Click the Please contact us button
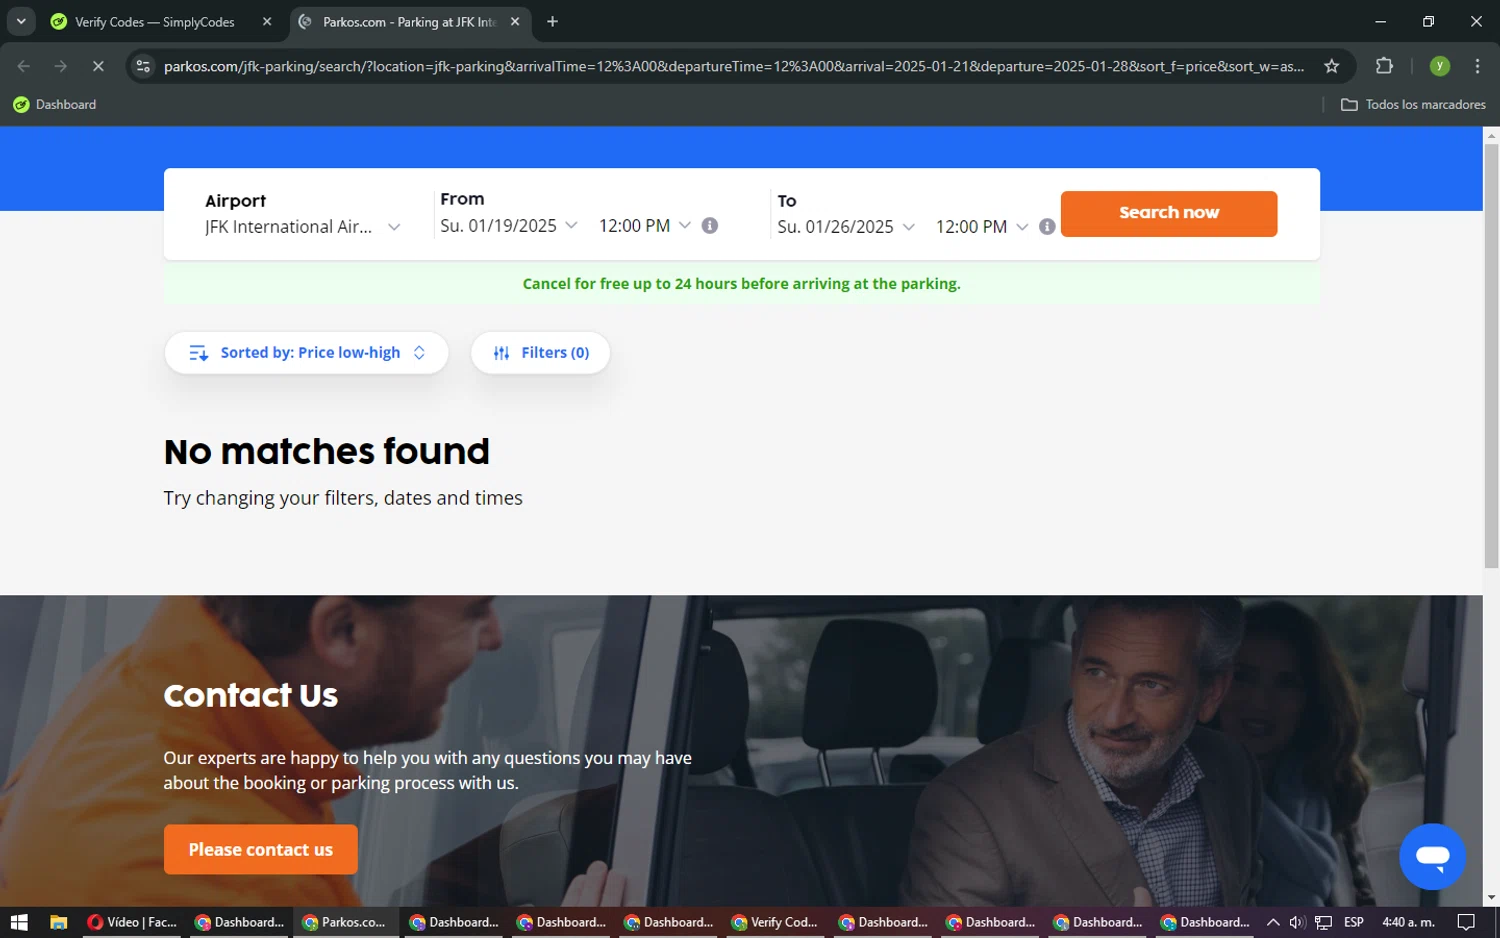This screenshot has height=938, width=1500. point(261,849)
